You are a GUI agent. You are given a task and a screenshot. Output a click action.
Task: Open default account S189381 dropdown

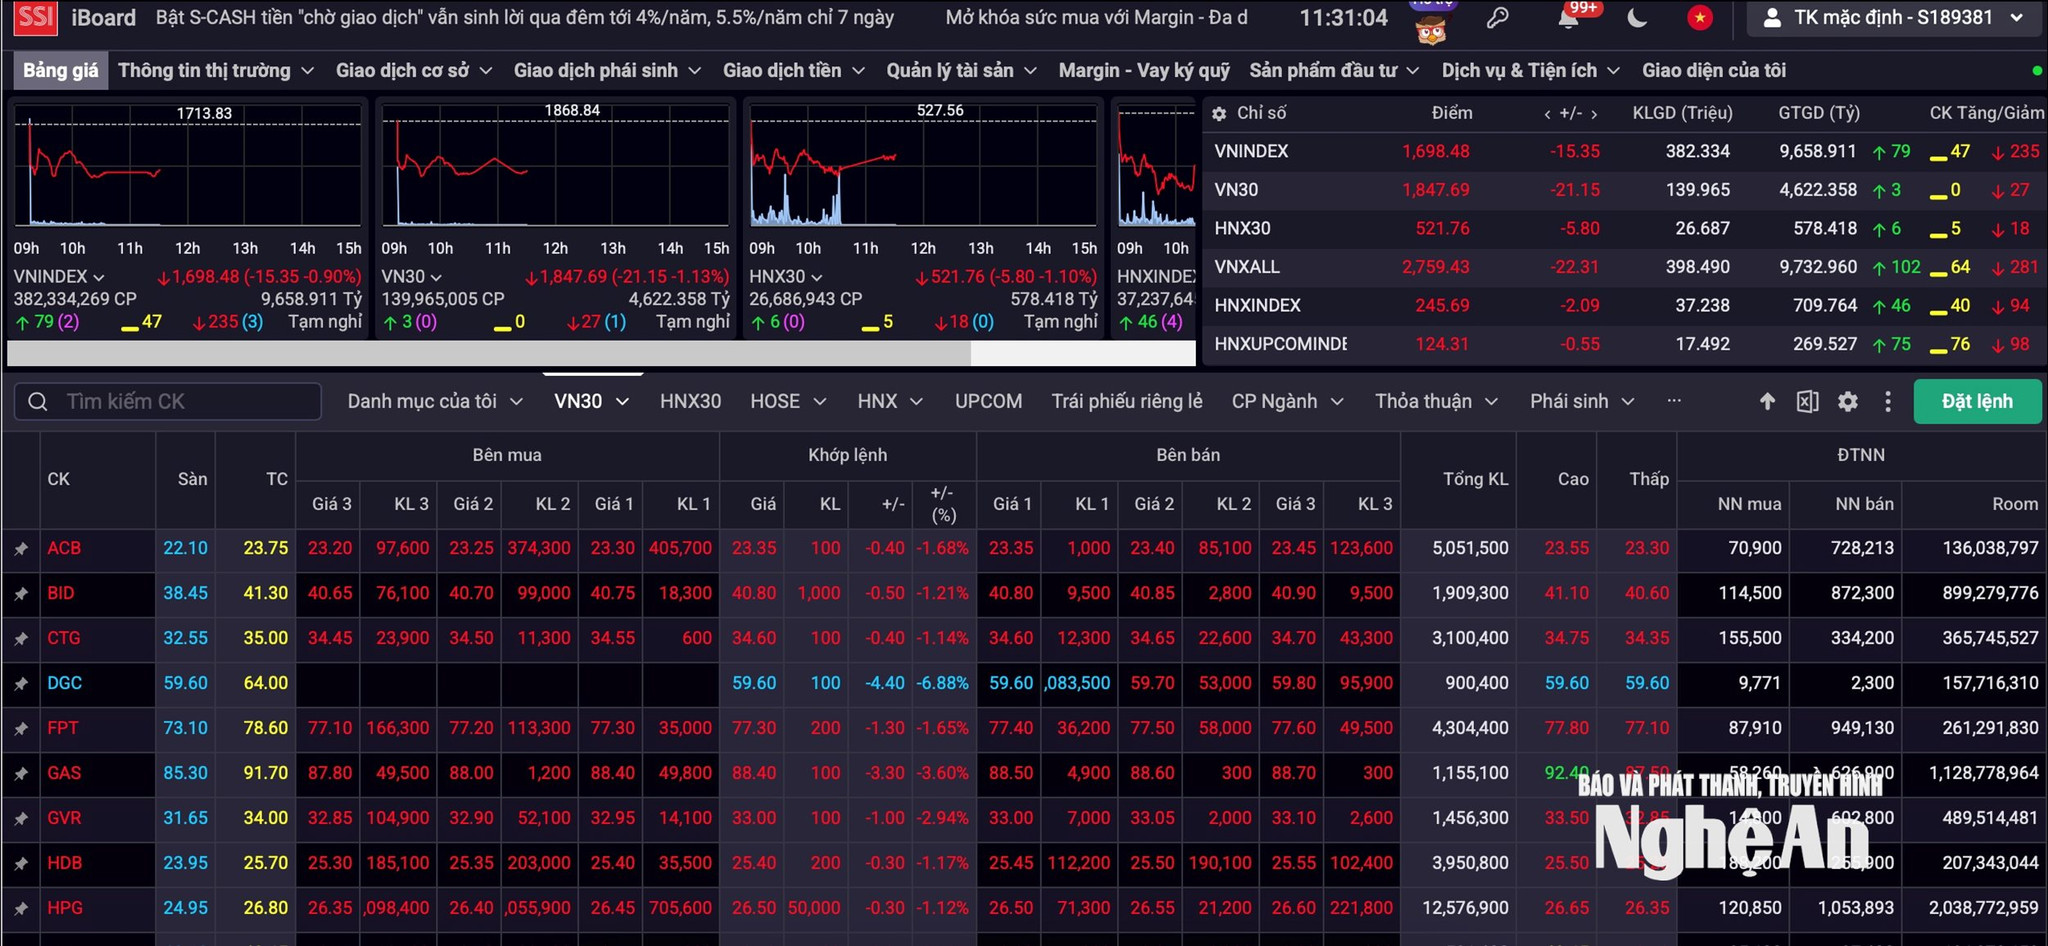coord(1894,18)
